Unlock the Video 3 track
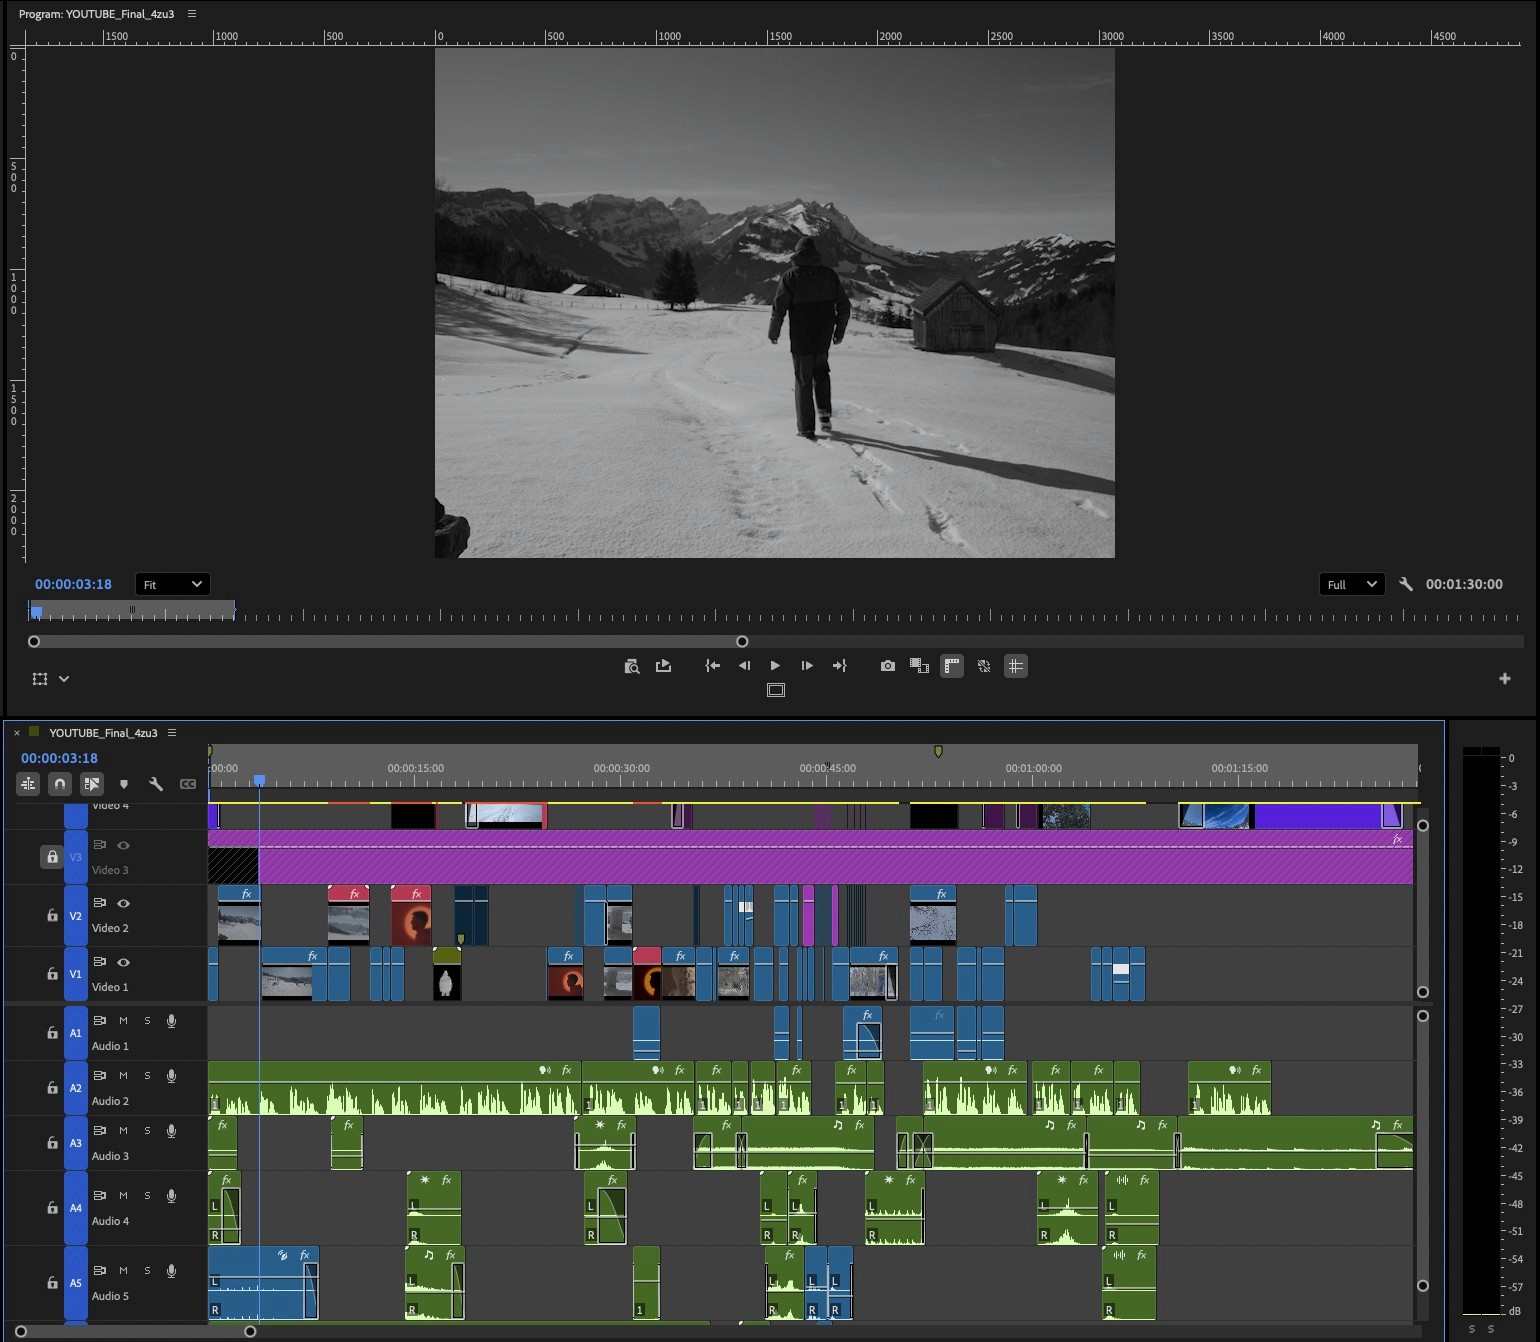 pyautogui.click(x=52, y=857)
